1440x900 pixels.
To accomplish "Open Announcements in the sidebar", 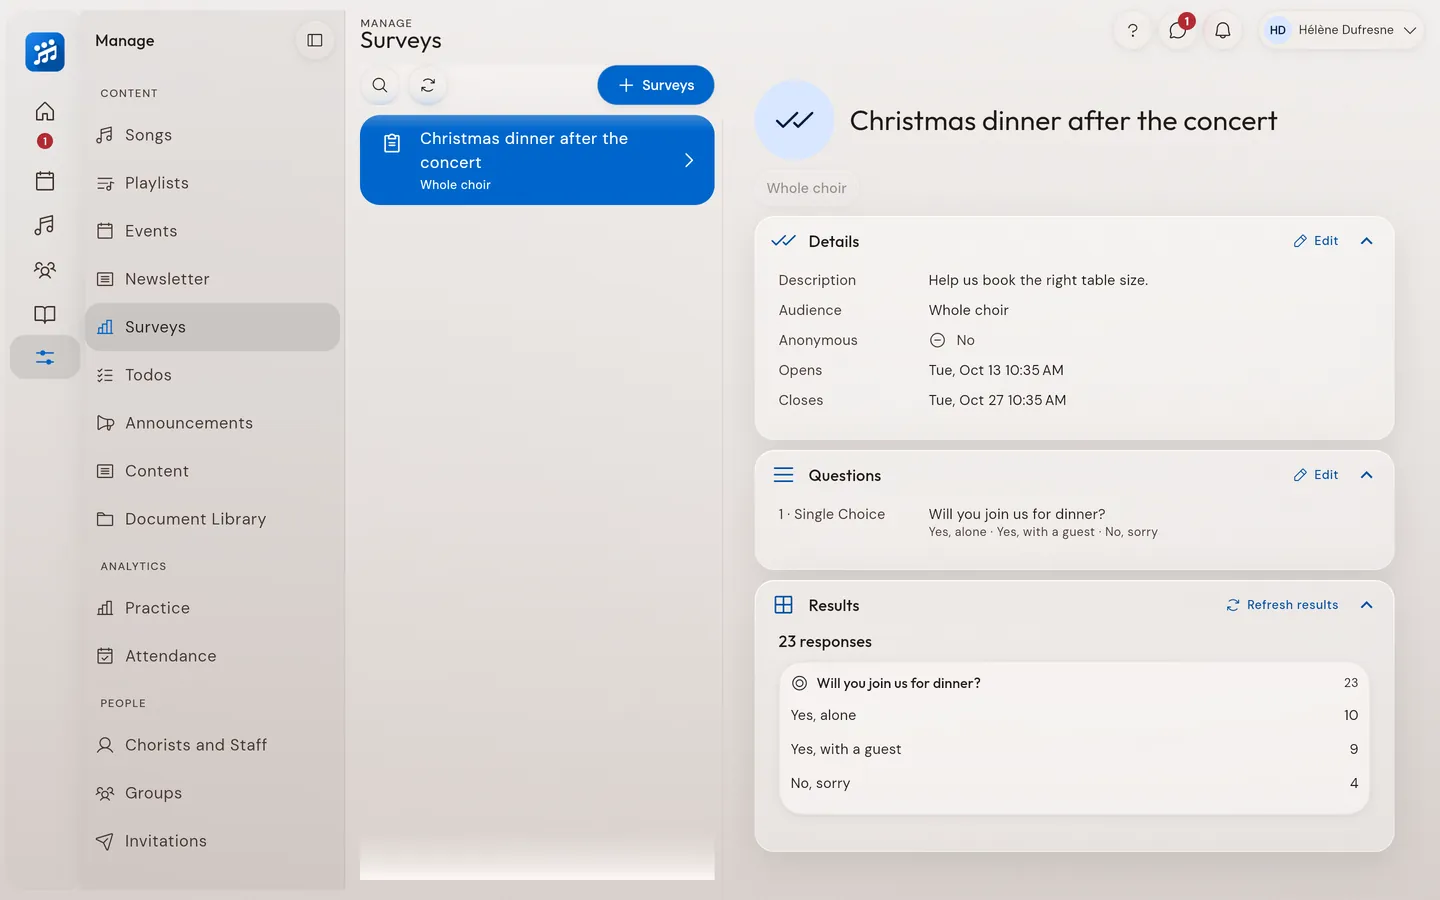I will (x=212, y=423).
